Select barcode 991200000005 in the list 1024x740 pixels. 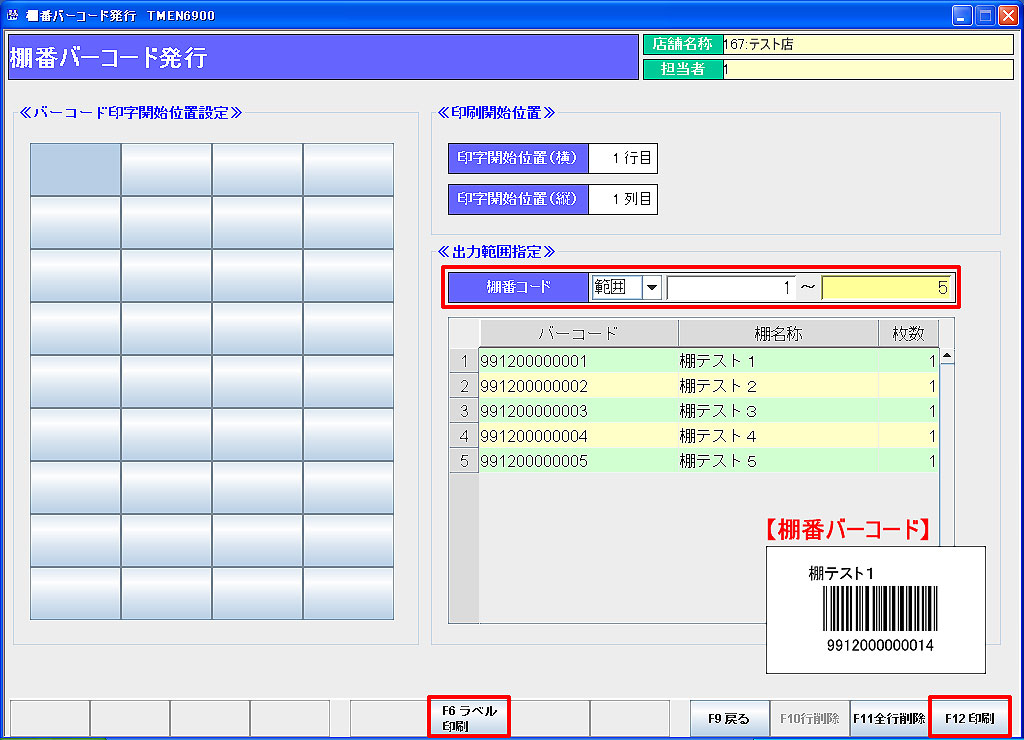578,461
